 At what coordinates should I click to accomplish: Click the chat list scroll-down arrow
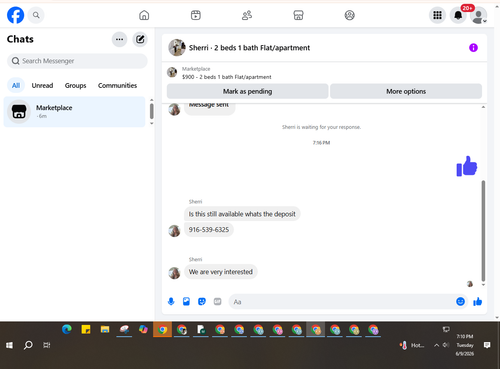152,123
